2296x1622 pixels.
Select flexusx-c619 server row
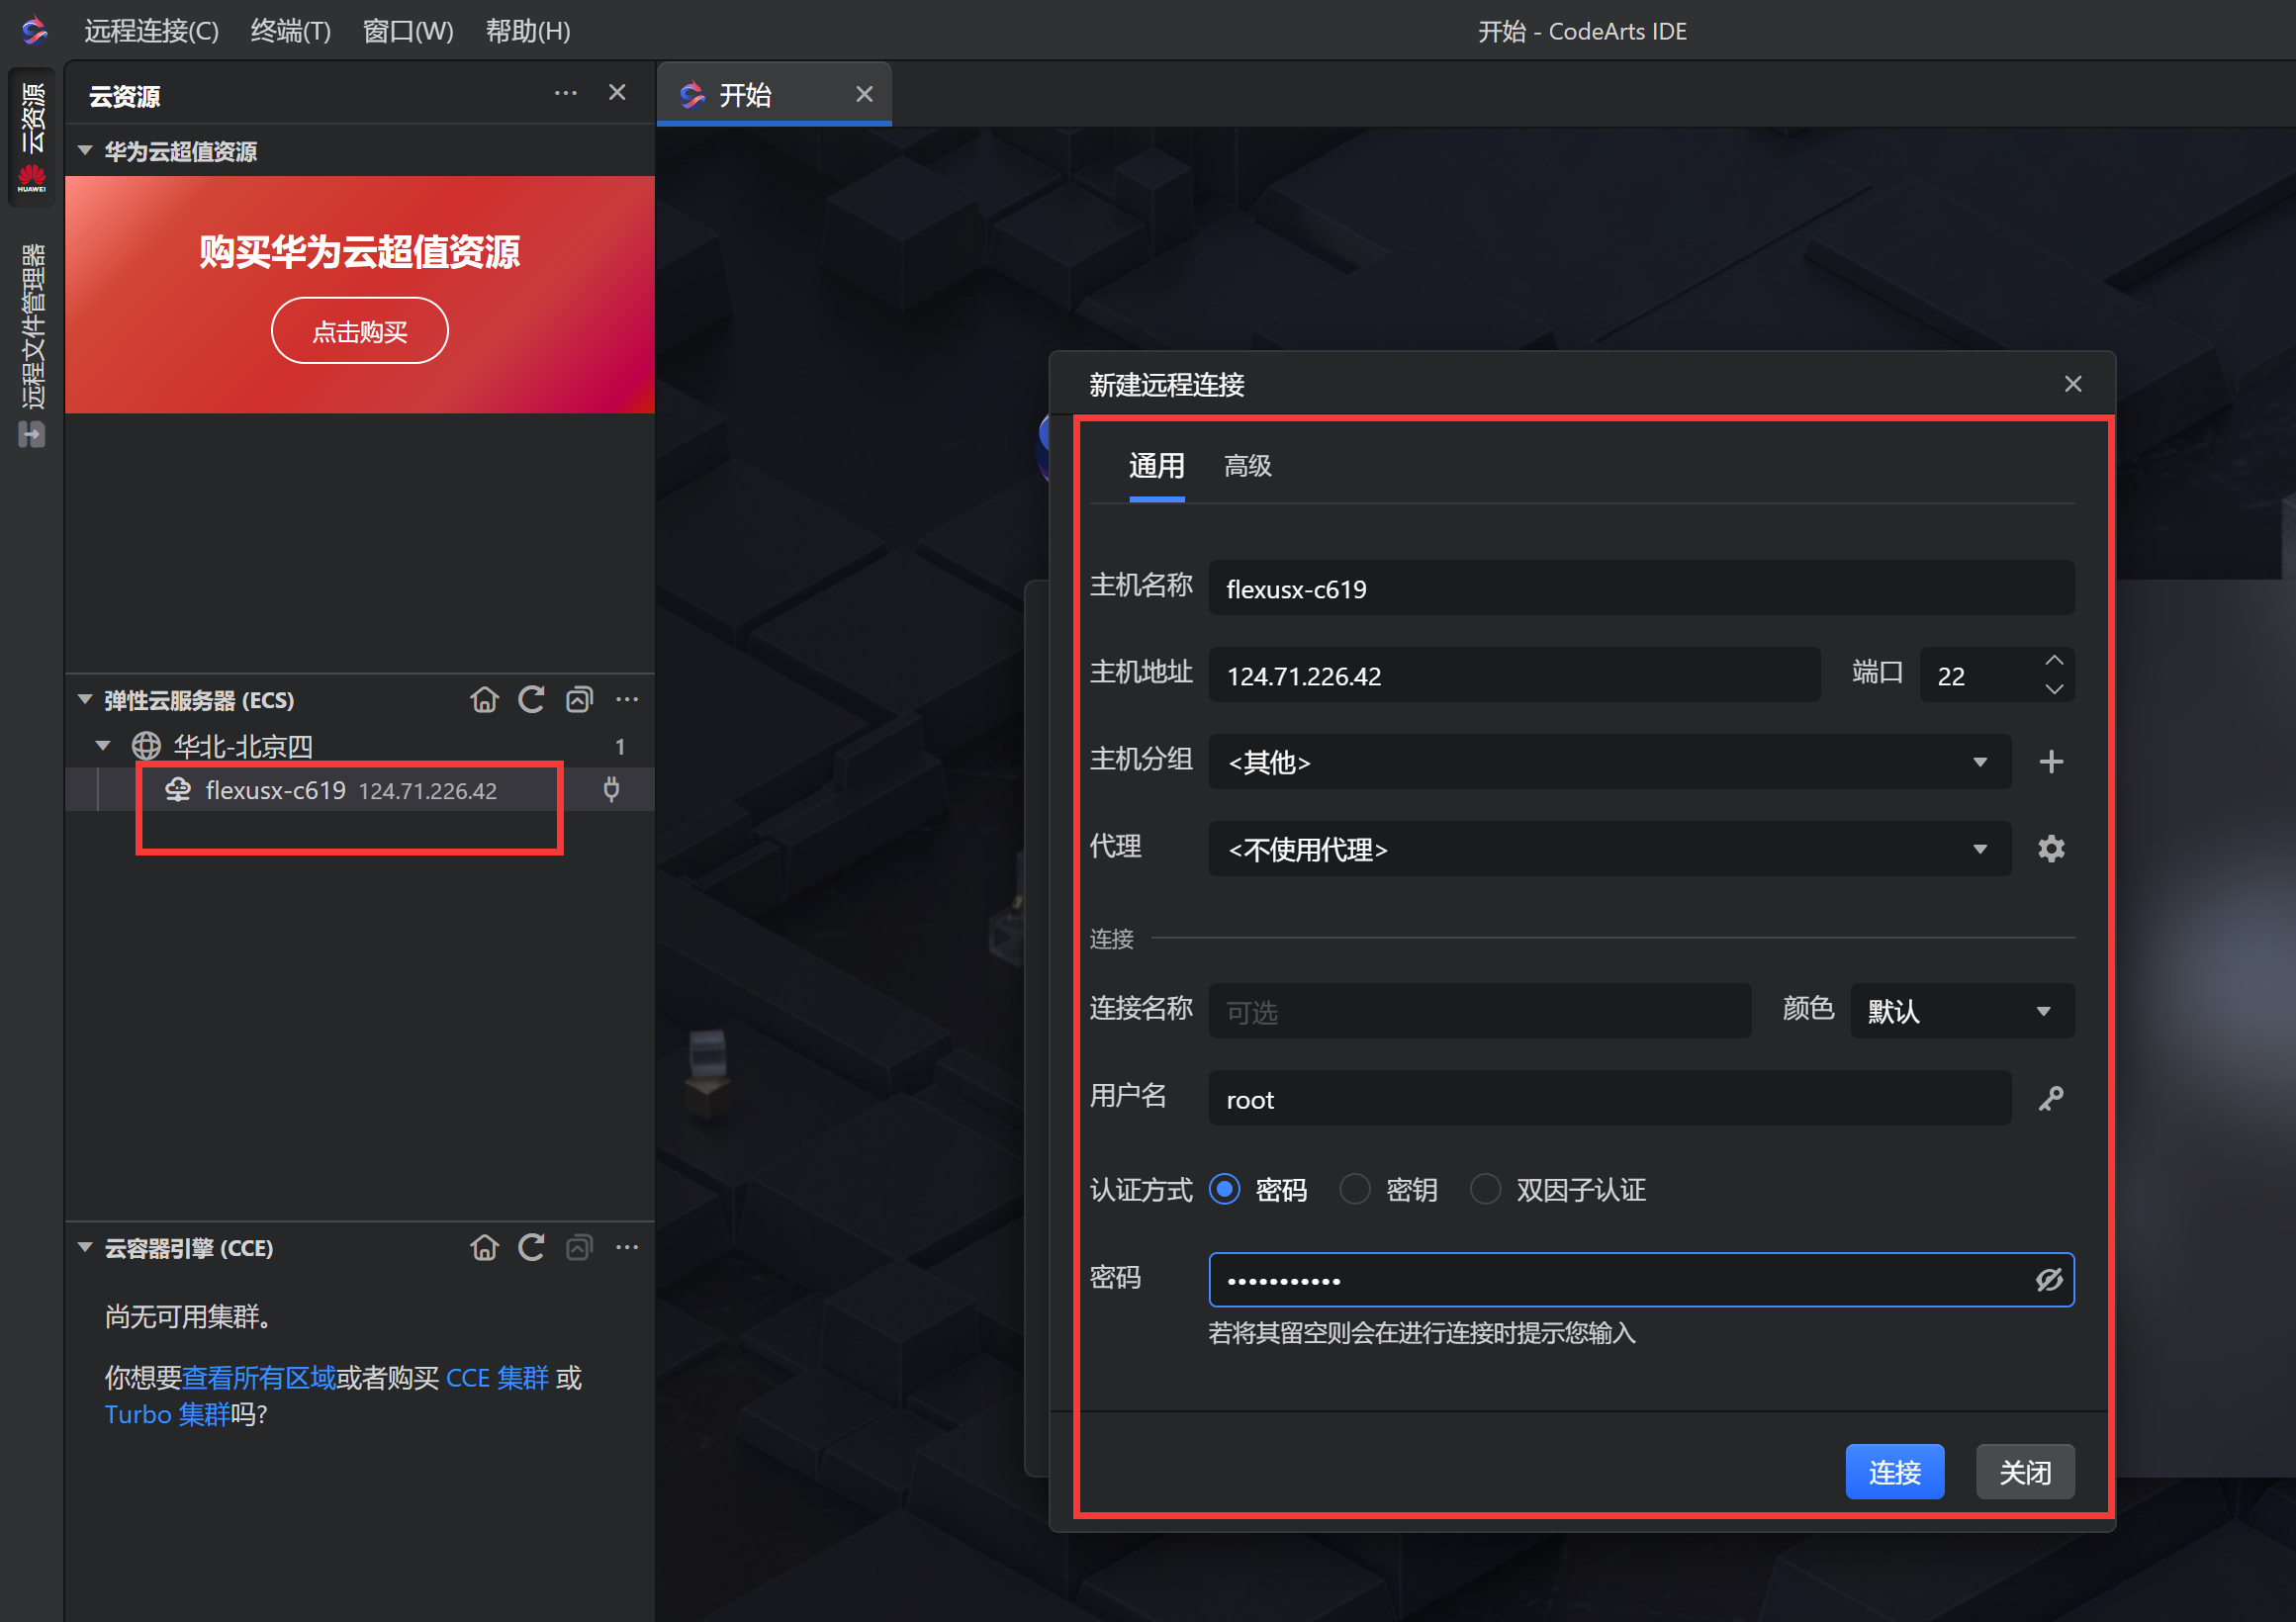(360, 790)
